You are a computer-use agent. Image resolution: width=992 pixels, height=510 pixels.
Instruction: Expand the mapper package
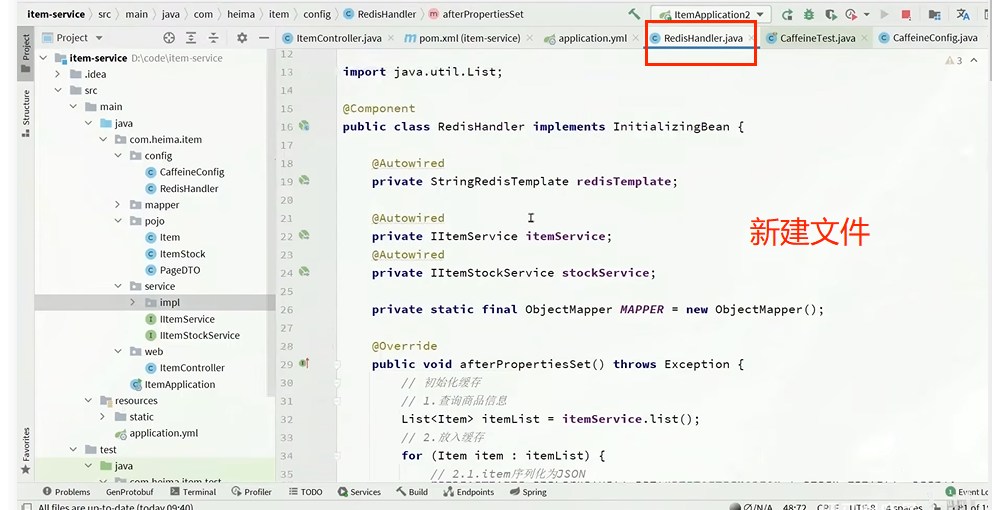coord(118,205)
